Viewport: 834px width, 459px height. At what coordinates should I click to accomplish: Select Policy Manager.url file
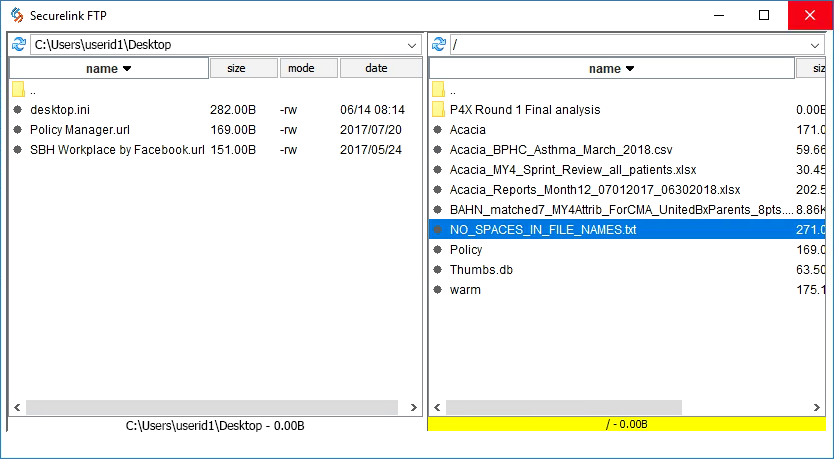tap(80, 130)
